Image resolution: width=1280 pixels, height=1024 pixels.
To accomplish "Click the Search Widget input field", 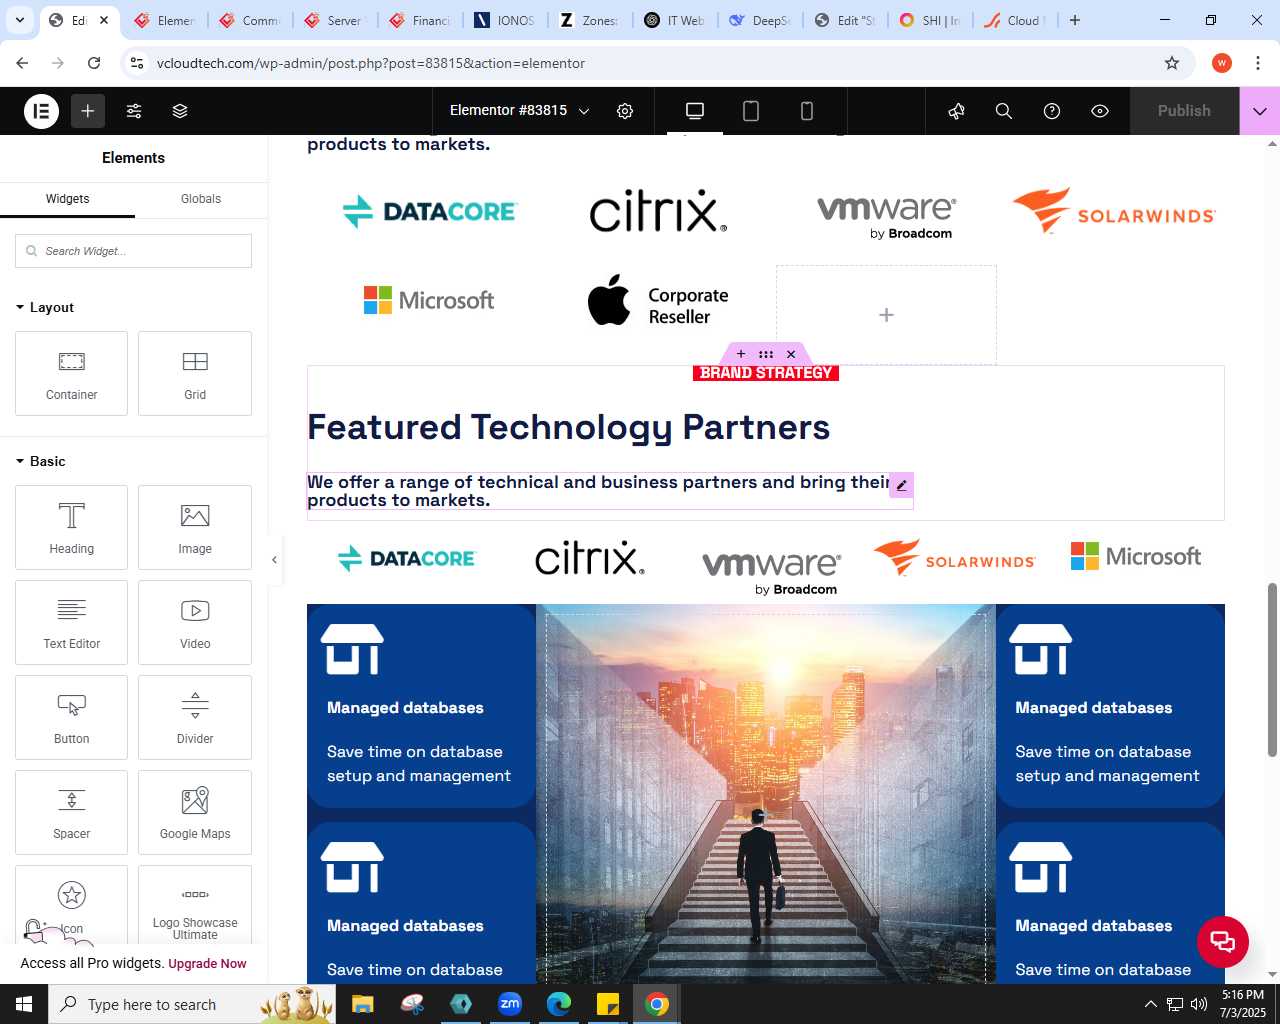I will click(x=133, y=251).
